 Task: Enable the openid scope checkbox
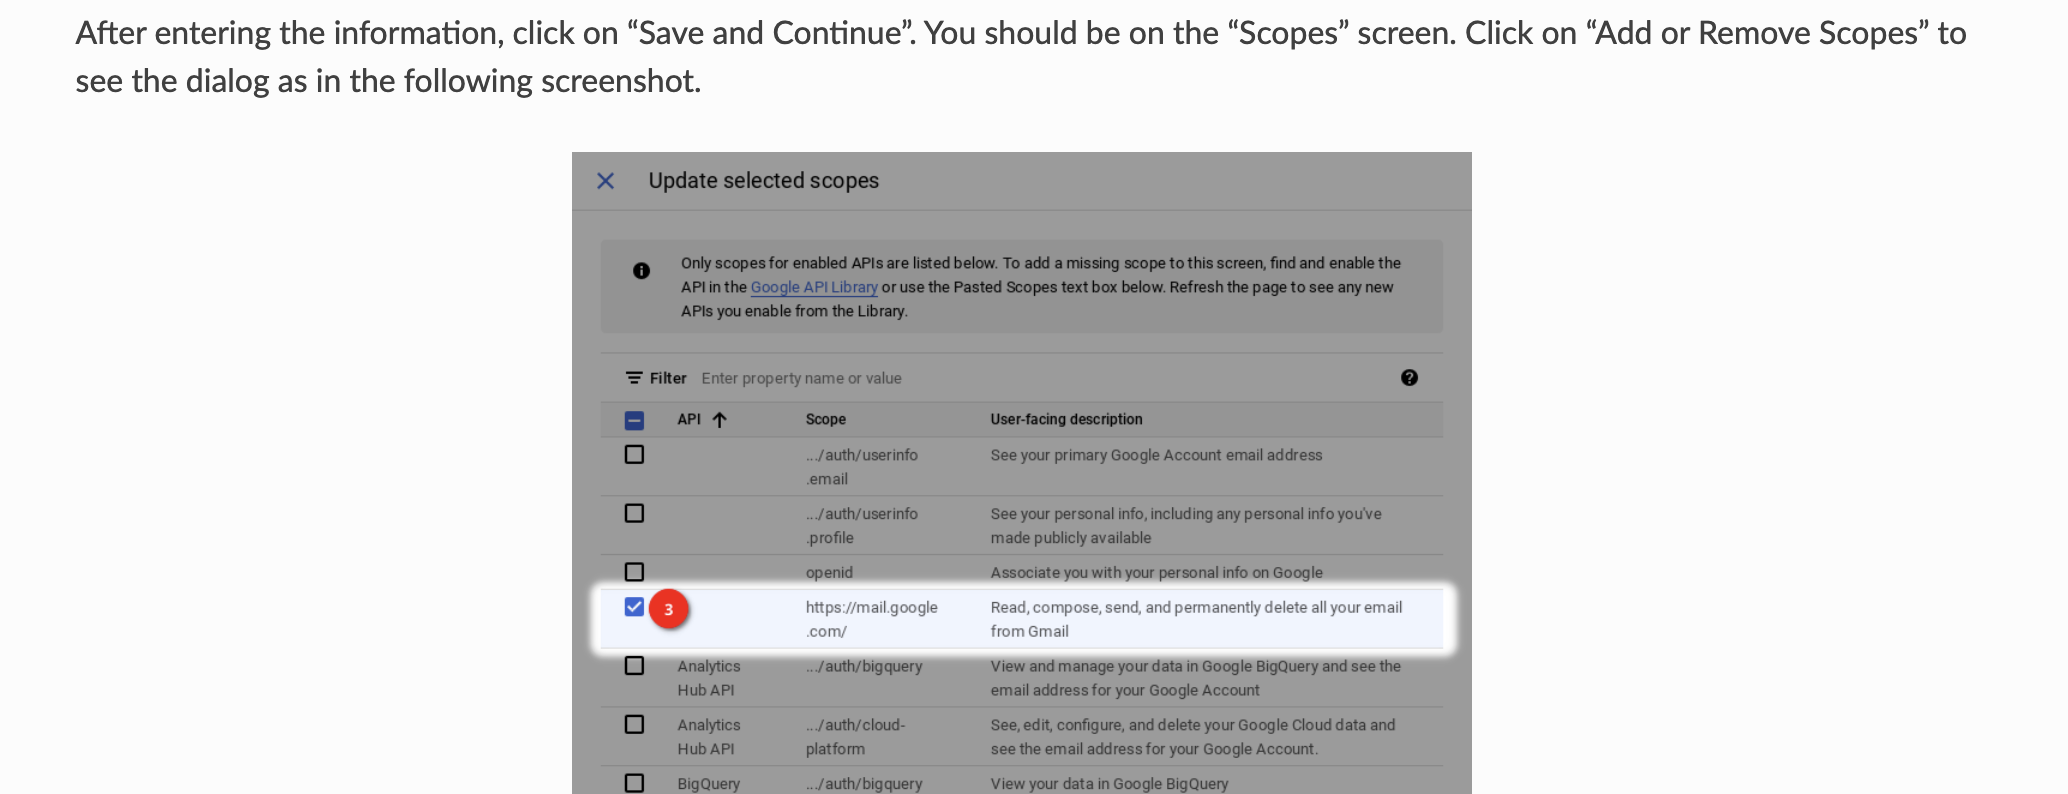pyautogui.click(x=634, y=572)
